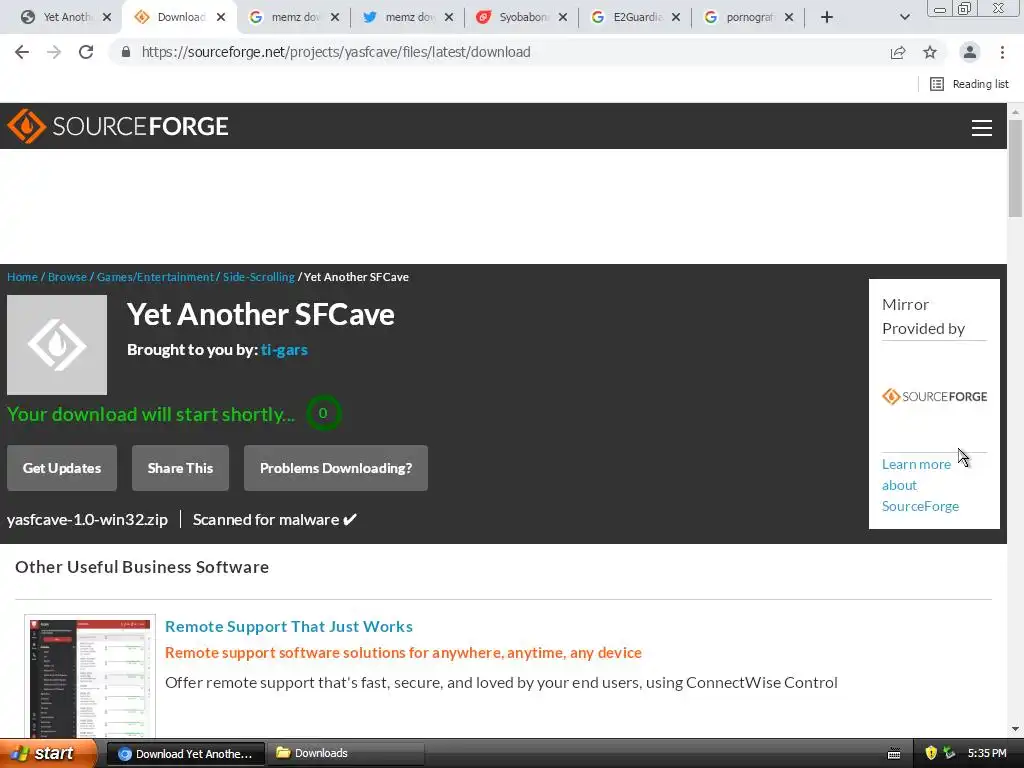The width and height of the screenshot is (1024, 768).
Task: Click the Browse breadcrumb link
Action: [67, 277]
